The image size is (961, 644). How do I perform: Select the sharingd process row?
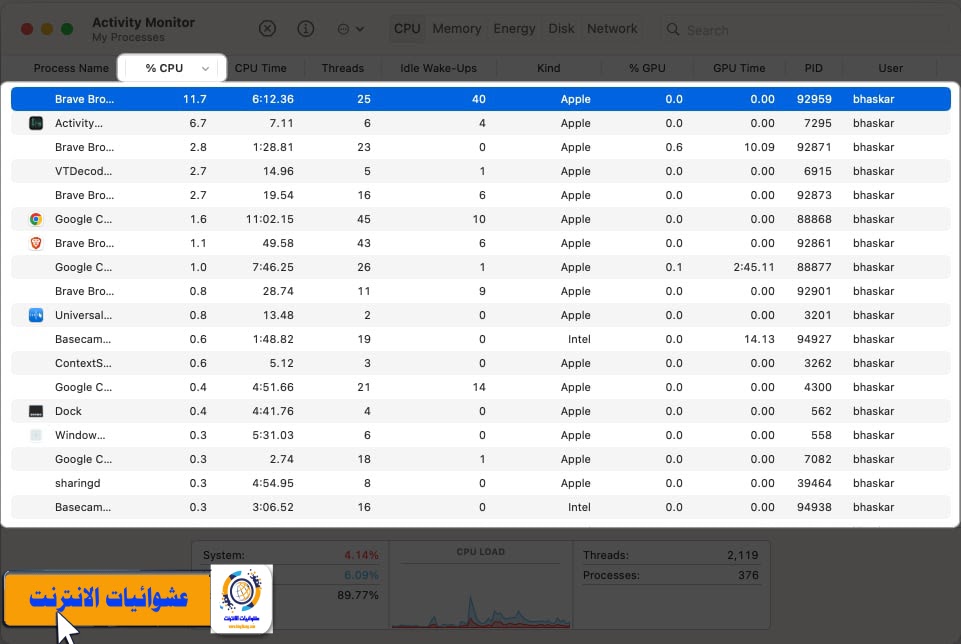tap(480, 483)
